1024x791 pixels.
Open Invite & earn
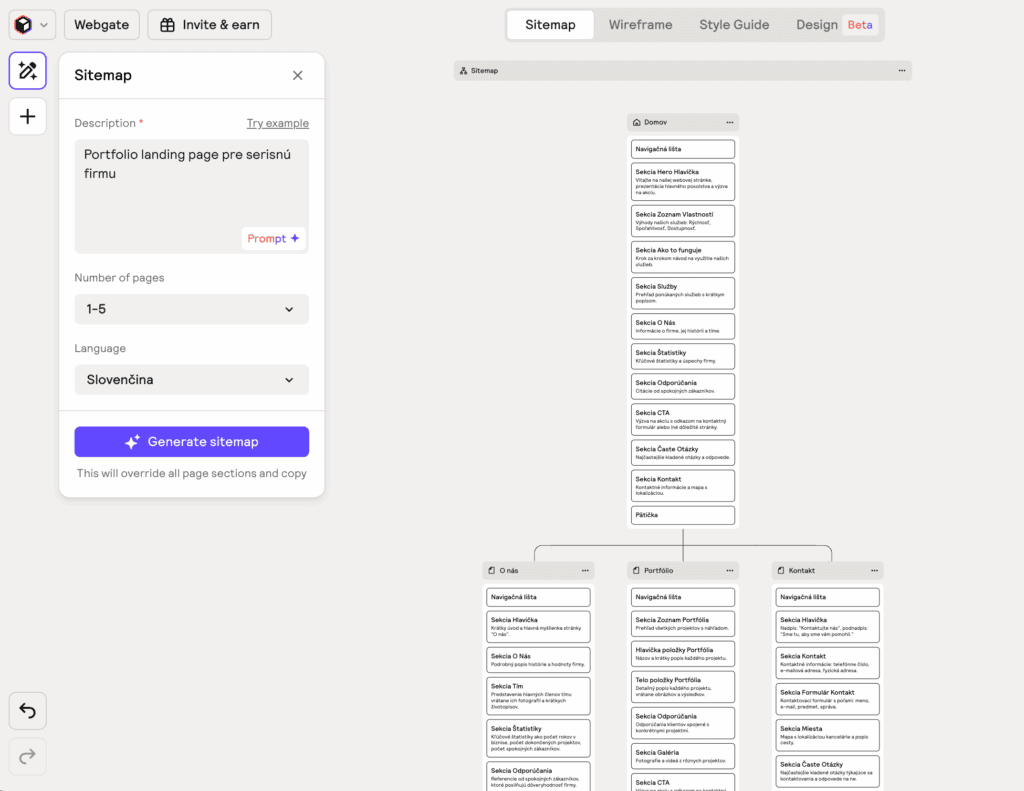click(x=210, y=25)
